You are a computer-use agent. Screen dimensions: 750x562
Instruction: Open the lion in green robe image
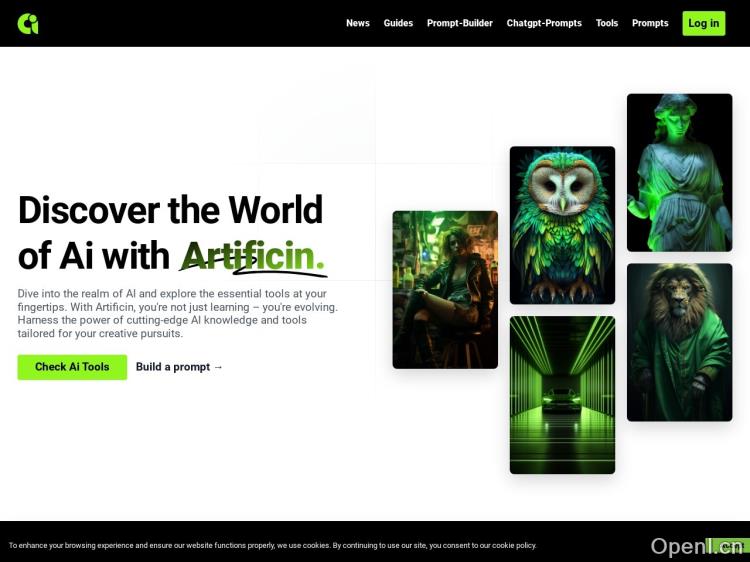pos(679,342)
